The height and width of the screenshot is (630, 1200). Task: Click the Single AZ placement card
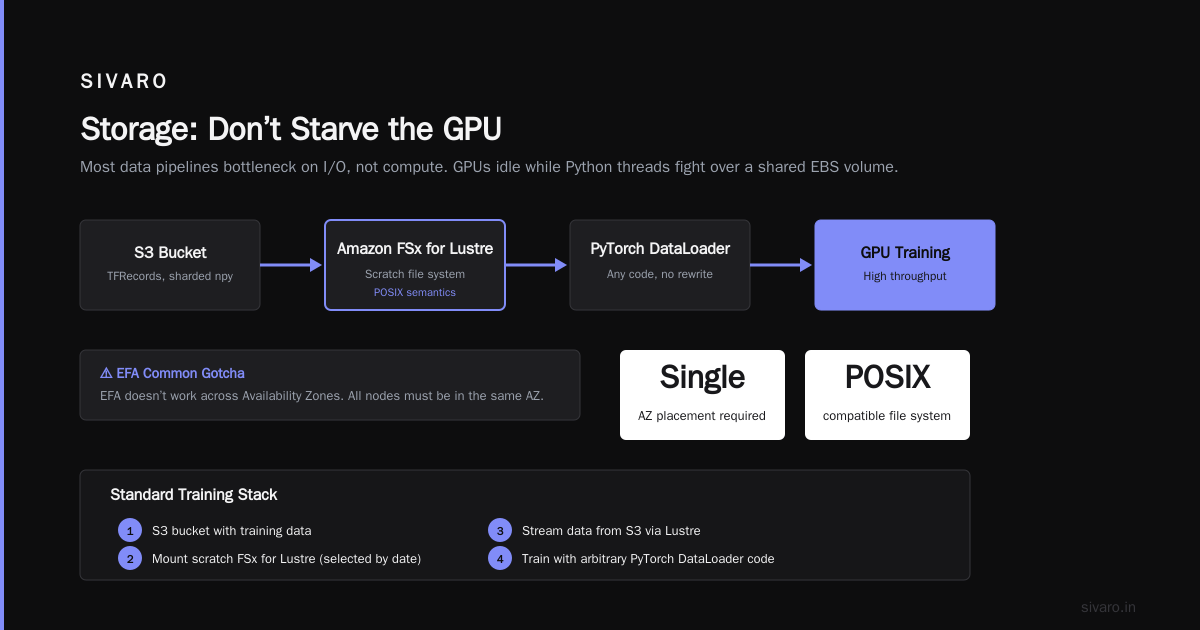(702, 395)
